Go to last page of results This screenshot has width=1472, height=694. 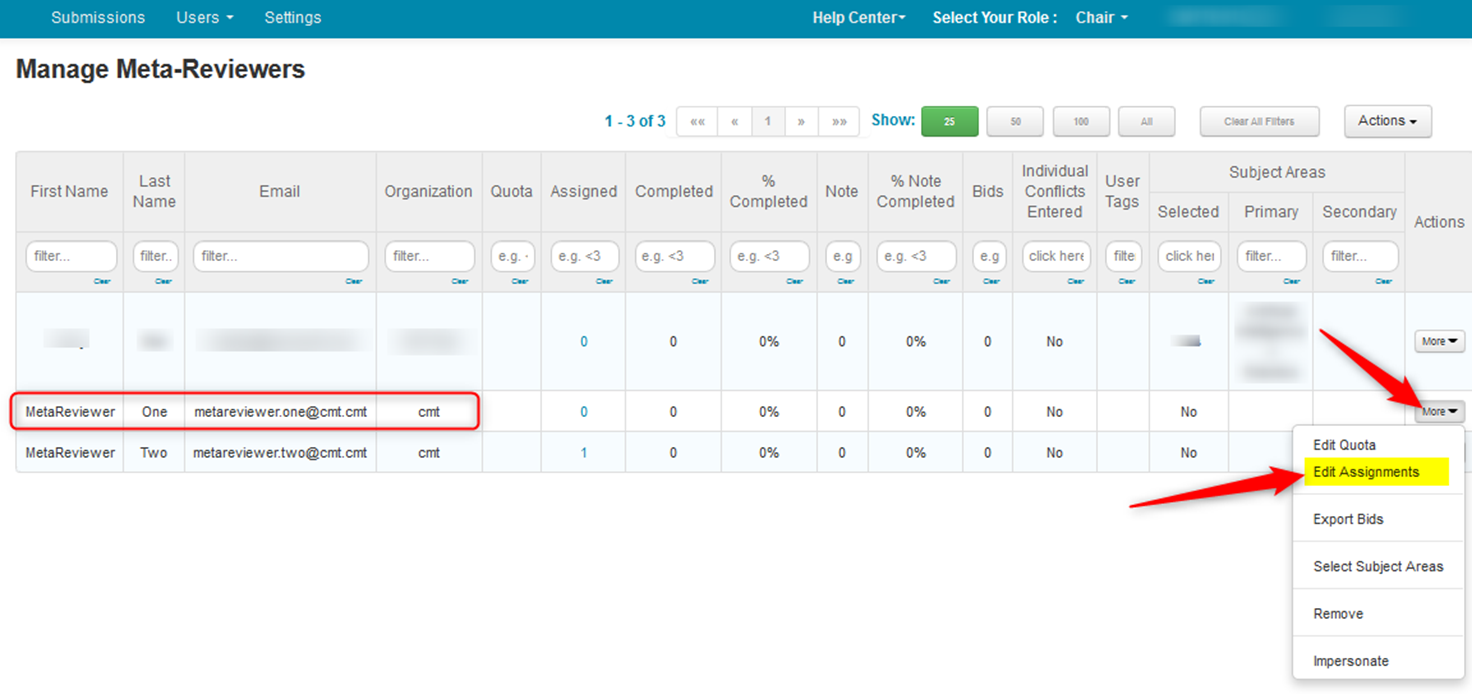click(839, 121)
